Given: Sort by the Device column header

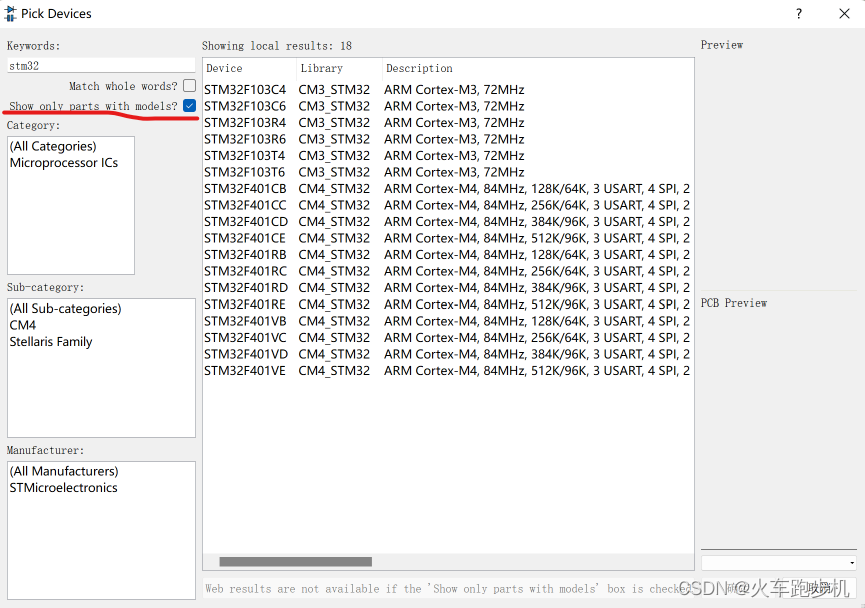Looking at the screenshot, I should pos(249,68).
